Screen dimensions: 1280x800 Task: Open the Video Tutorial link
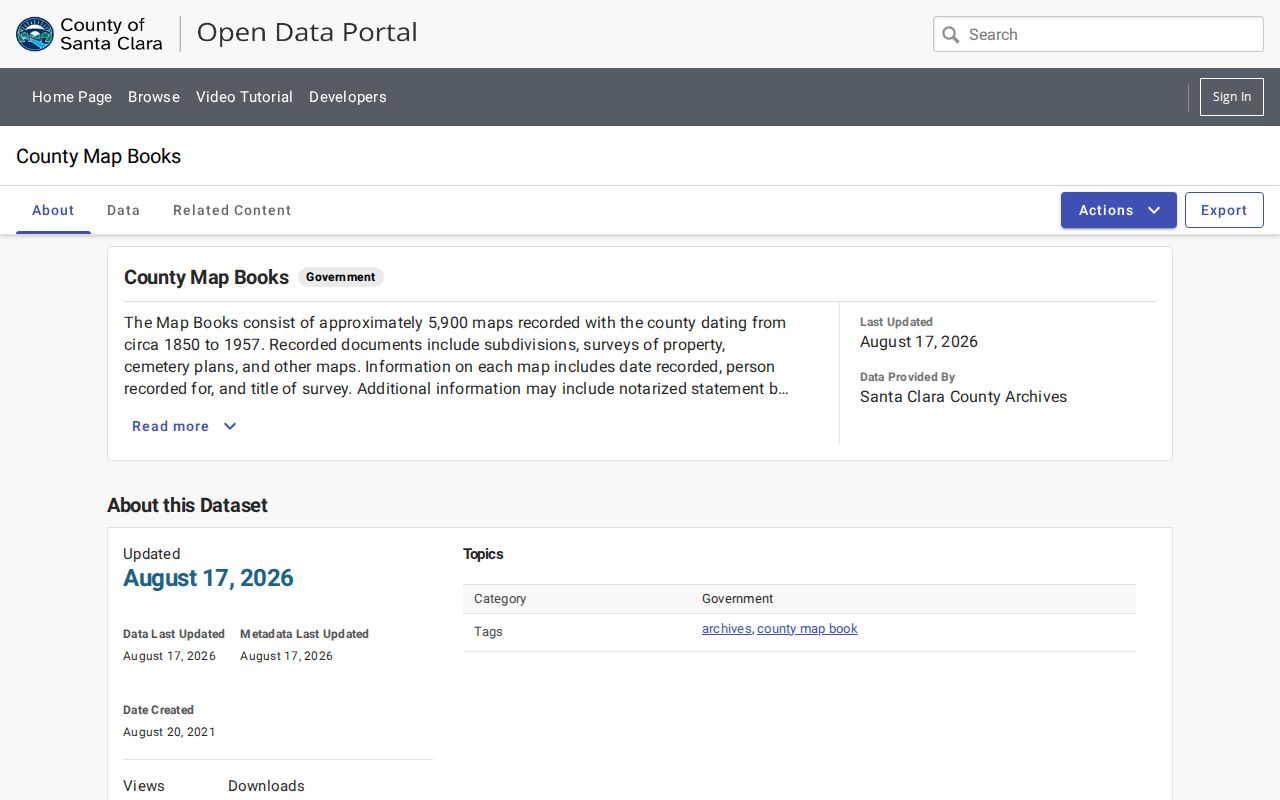tap(244, 97)
